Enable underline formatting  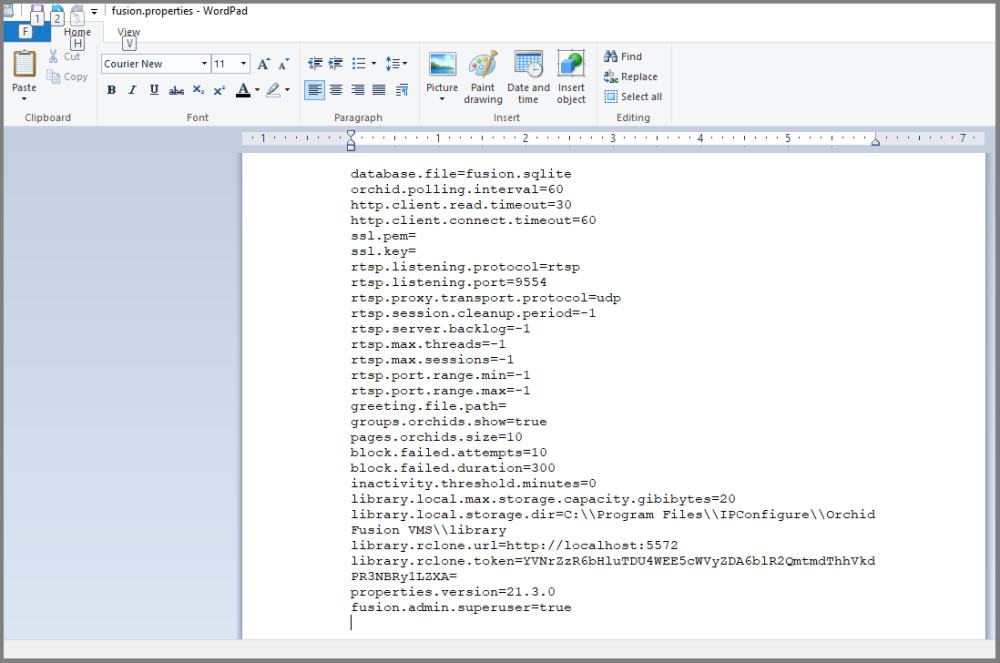pyautogui.click(x=152, y=90)
